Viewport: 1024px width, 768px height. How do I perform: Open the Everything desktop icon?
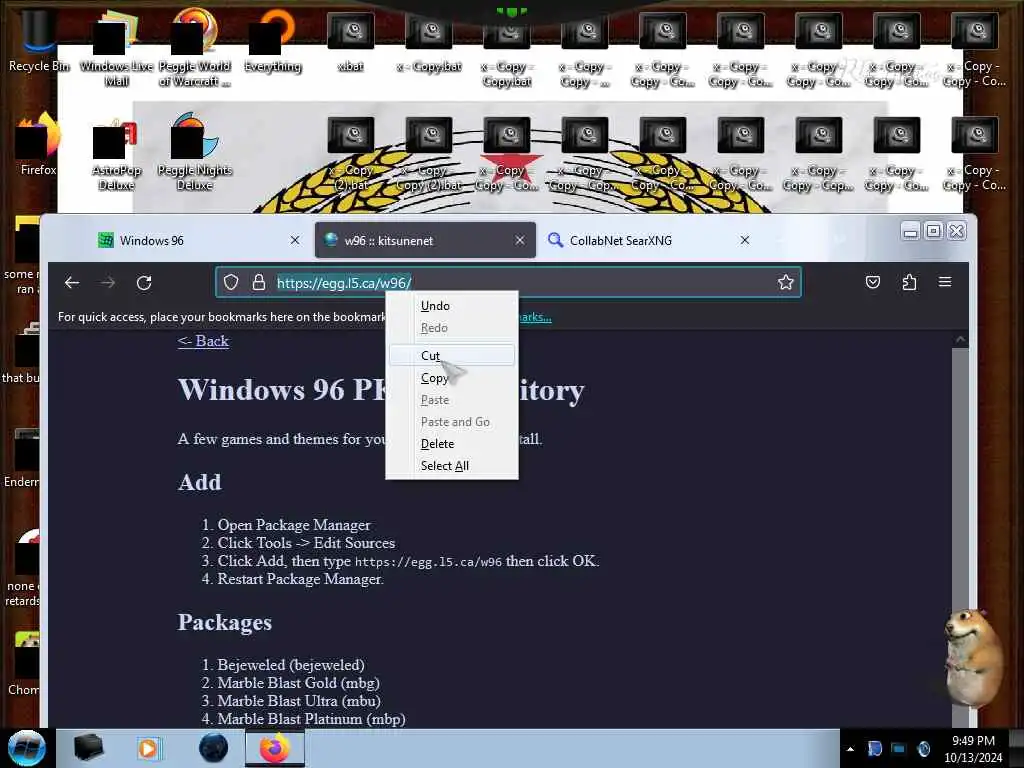[272, 40]
